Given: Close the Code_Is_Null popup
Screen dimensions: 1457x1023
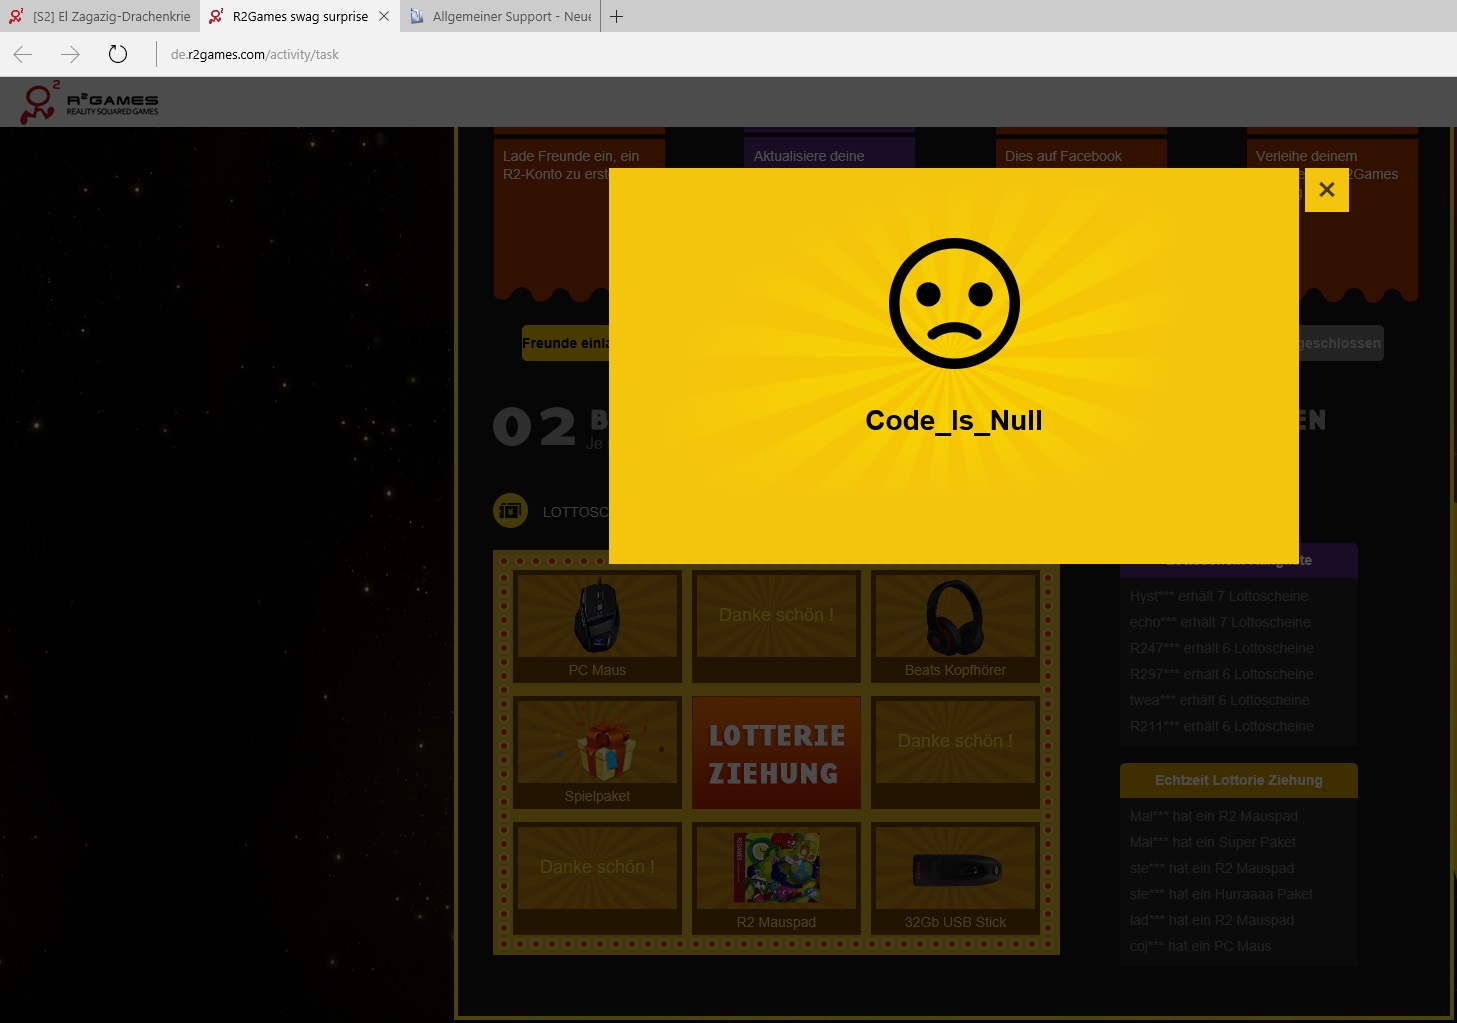Looking at the screenshot, I should pyautogui.click(x=1326, y=190).
